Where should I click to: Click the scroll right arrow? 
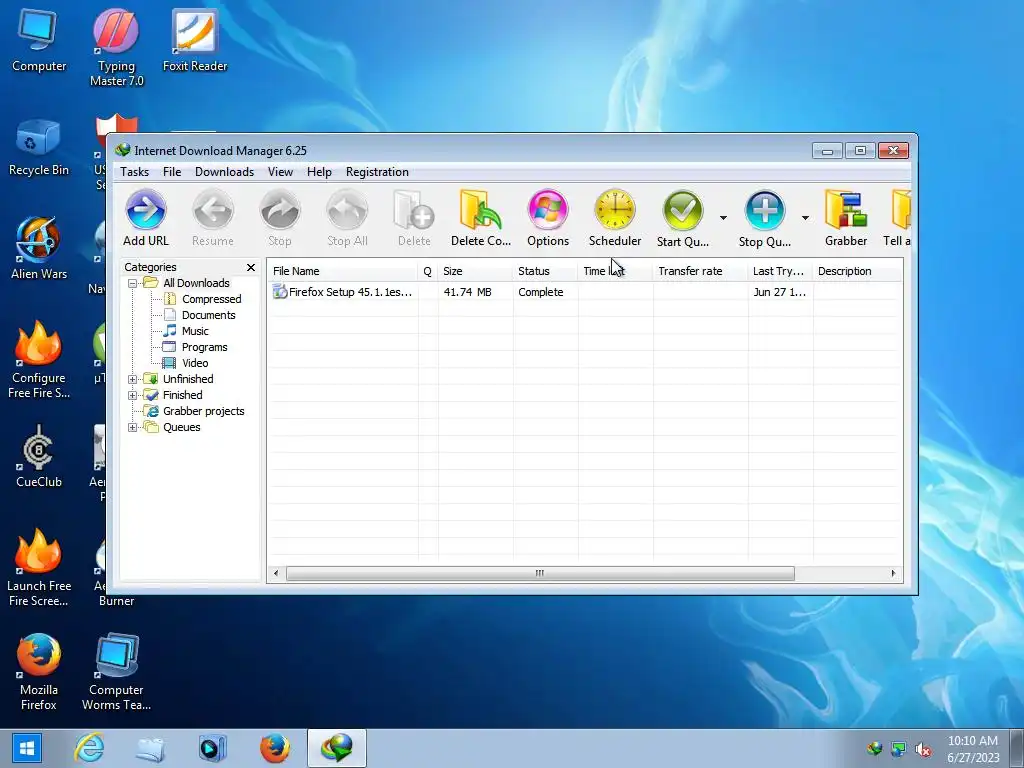click(x=893, y=573)
